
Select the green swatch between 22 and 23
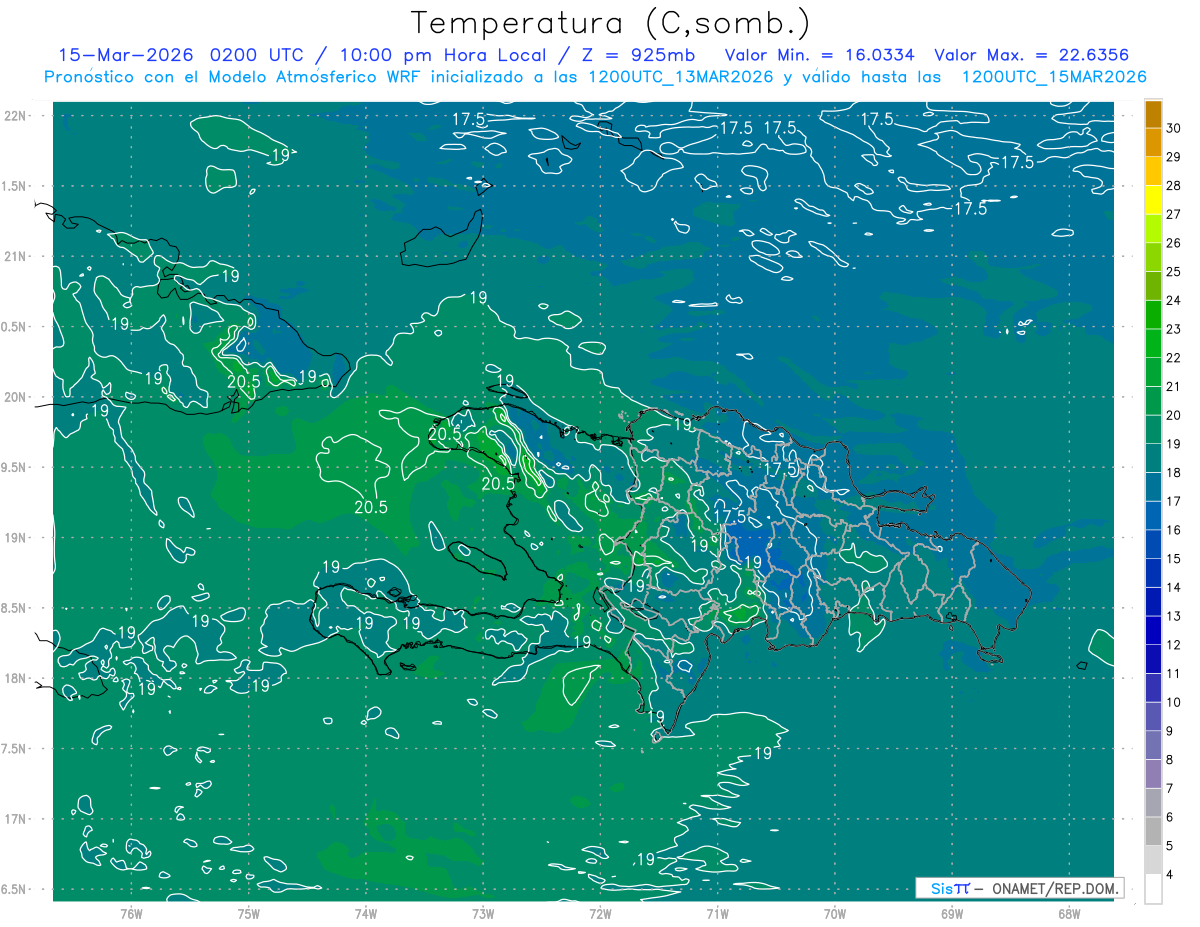1153,345
